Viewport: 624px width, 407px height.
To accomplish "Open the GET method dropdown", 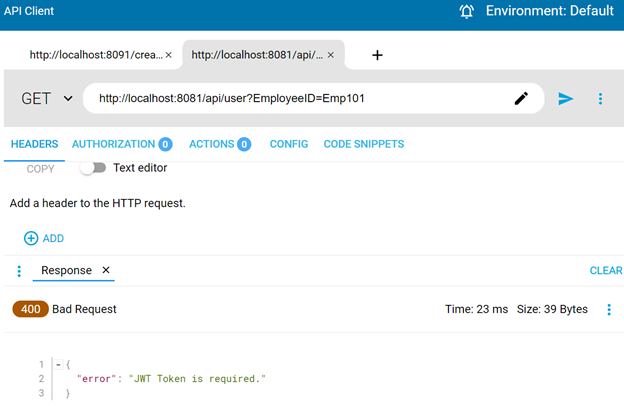I will tap(47, 98).
